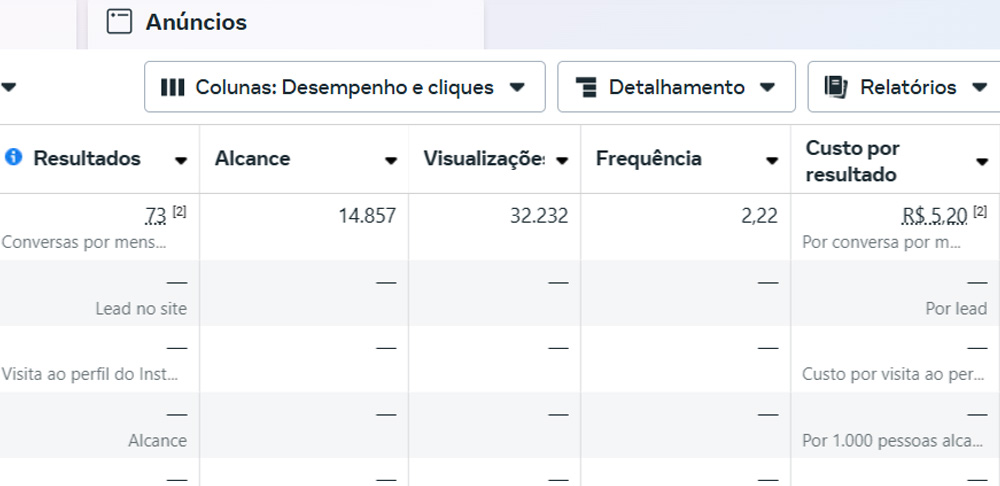Click the Relatórios reports icon
Viewport: 1000px width, 486px height.
tap(836, 87)
